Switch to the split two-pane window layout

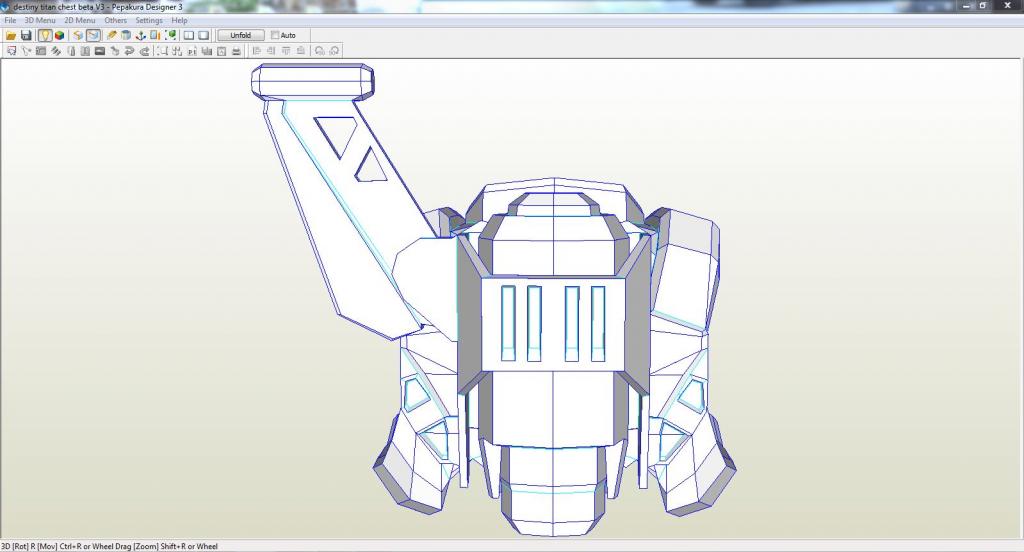[x=189, y=35]
